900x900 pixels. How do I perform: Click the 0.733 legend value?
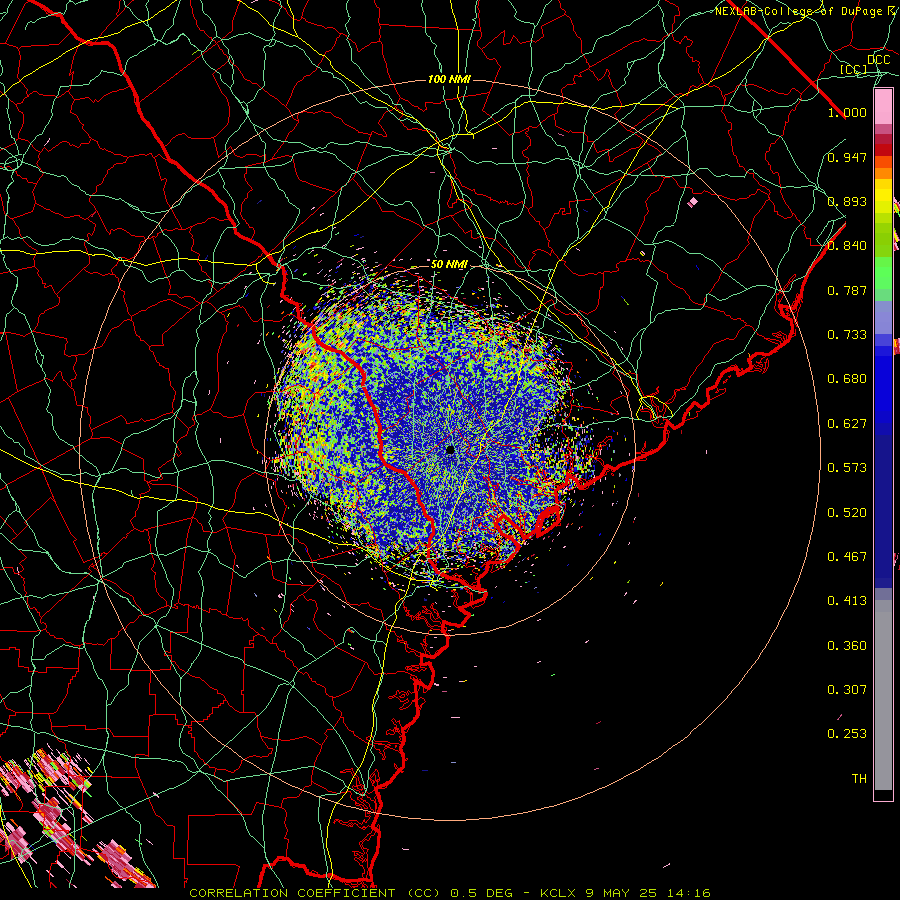(x=847, y=335)
